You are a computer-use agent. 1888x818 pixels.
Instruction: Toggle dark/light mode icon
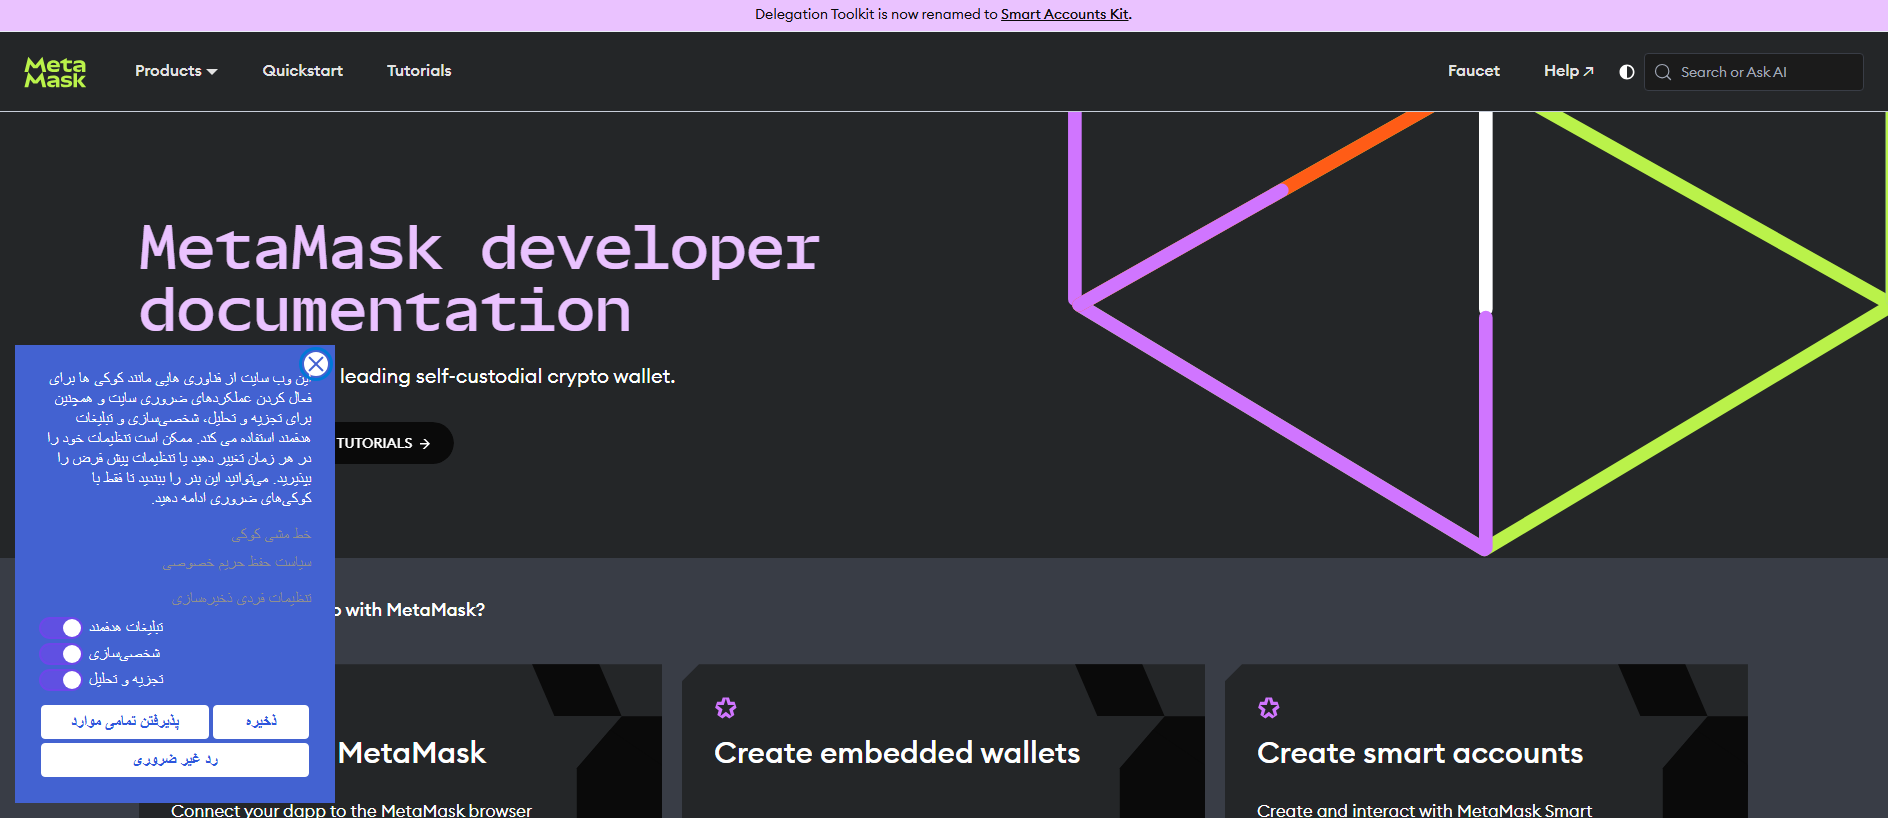1627,72
